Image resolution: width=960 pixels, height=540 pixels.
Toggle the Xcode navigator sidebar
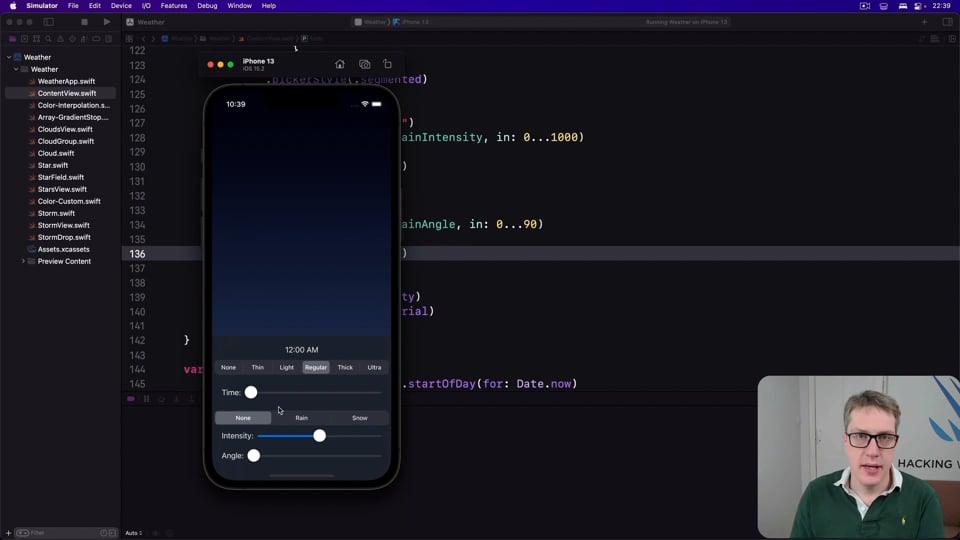[48, 22]
